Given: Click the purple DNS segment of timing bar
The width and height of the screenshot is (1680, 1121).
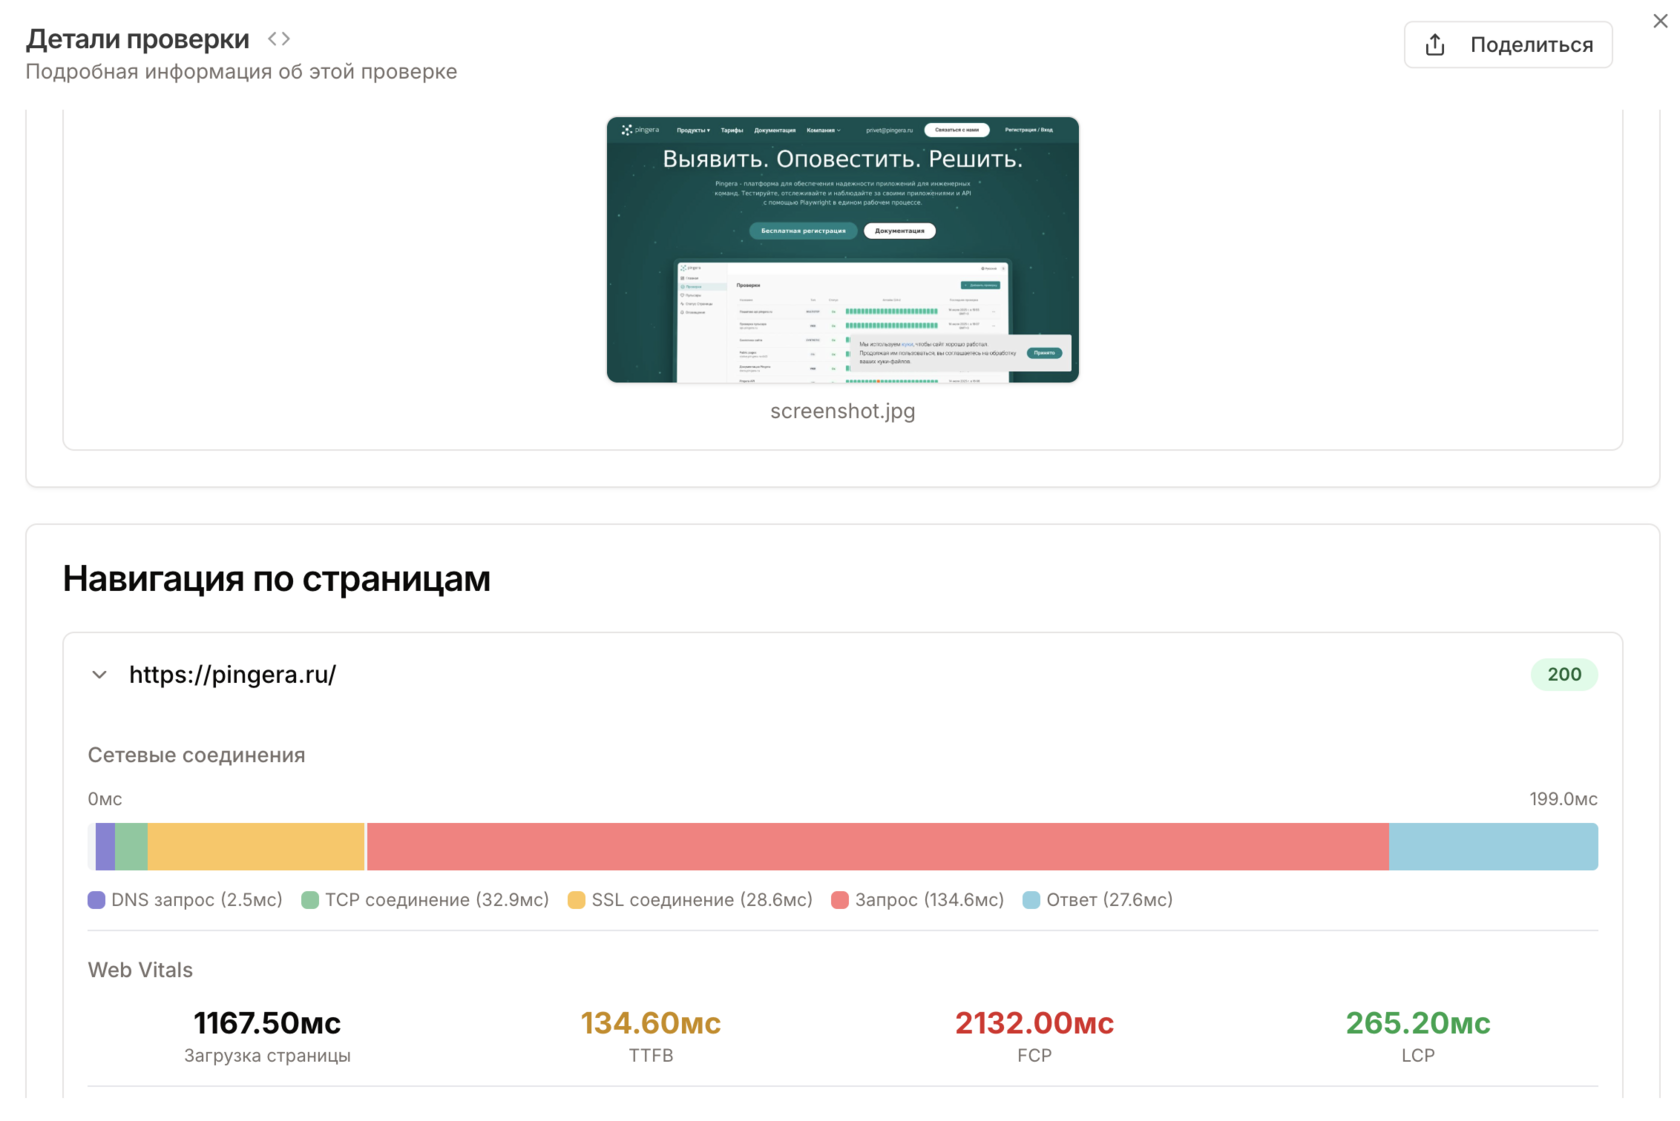Looking at the screenshot, I should (x=105, y=847).
